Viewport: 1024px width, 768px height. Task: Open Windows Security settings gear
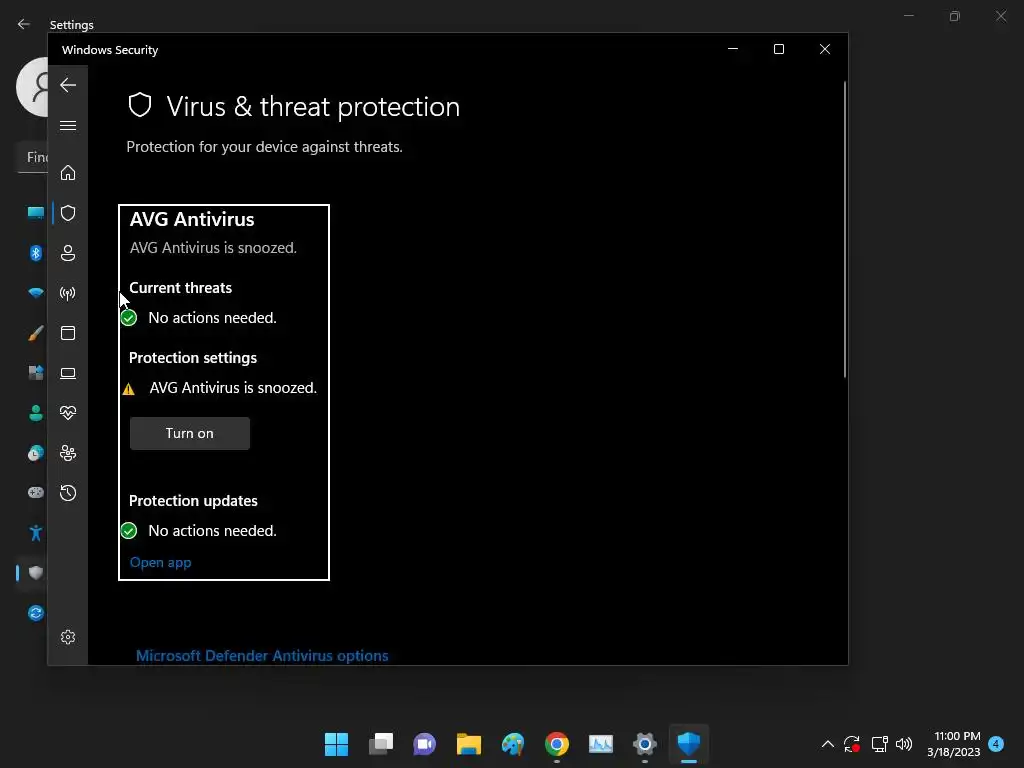(68, 637)
